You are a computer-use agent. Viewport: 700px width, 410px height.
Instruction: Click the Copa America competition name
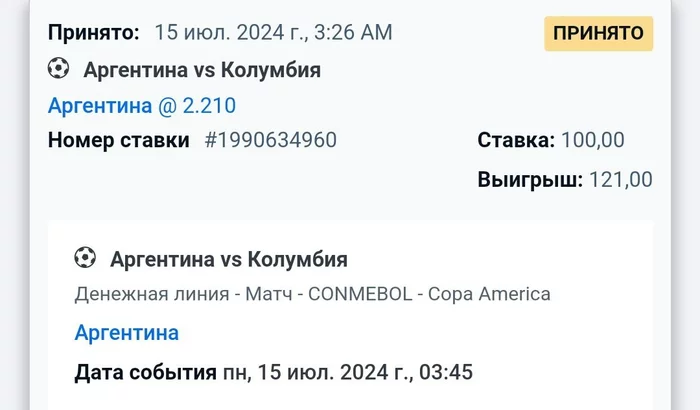pos(489,294)
